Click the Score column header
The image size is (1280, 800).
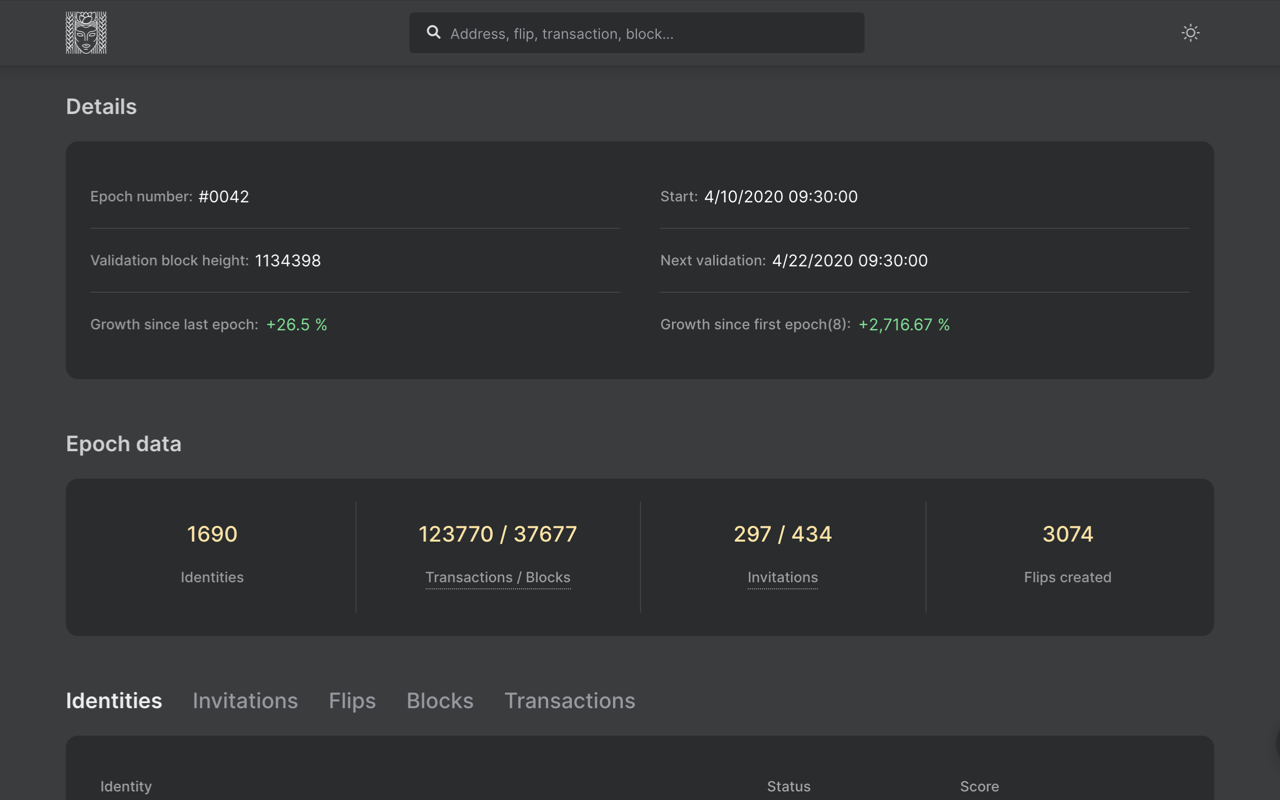point(979,786)
